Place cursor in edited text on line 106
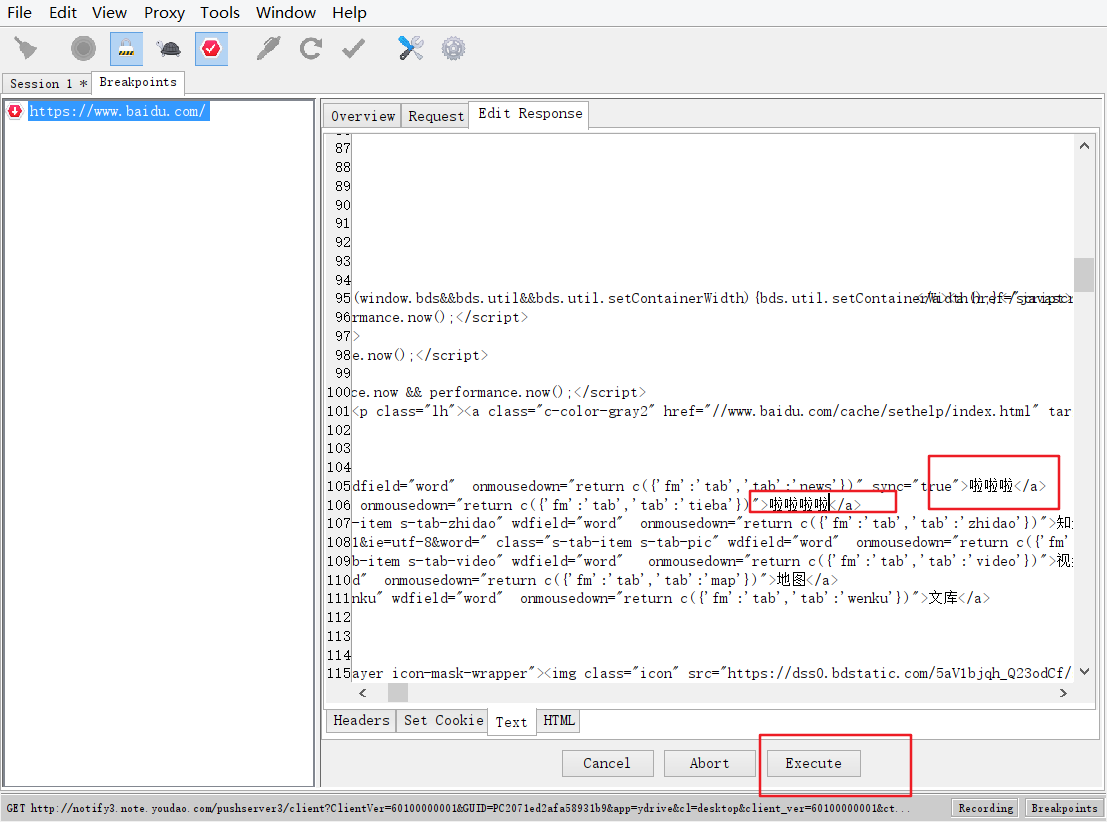This screenshot has width=1107, height=822. point(798,505)
